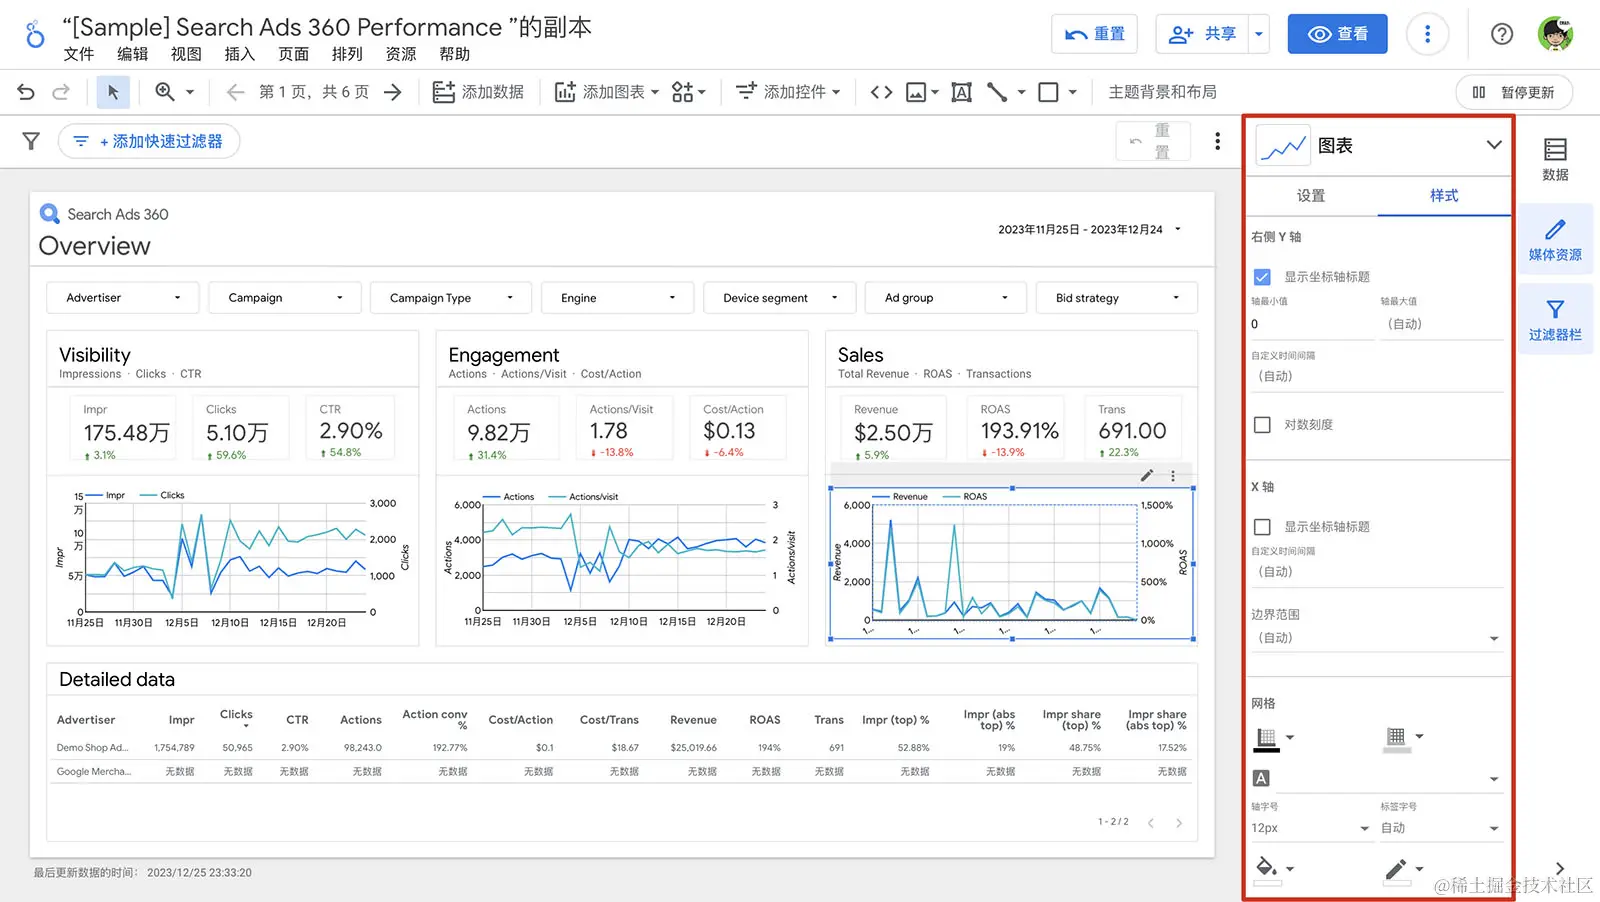
Task: Open the more options menu beside 查看
Action: (x=1427, y=34)
